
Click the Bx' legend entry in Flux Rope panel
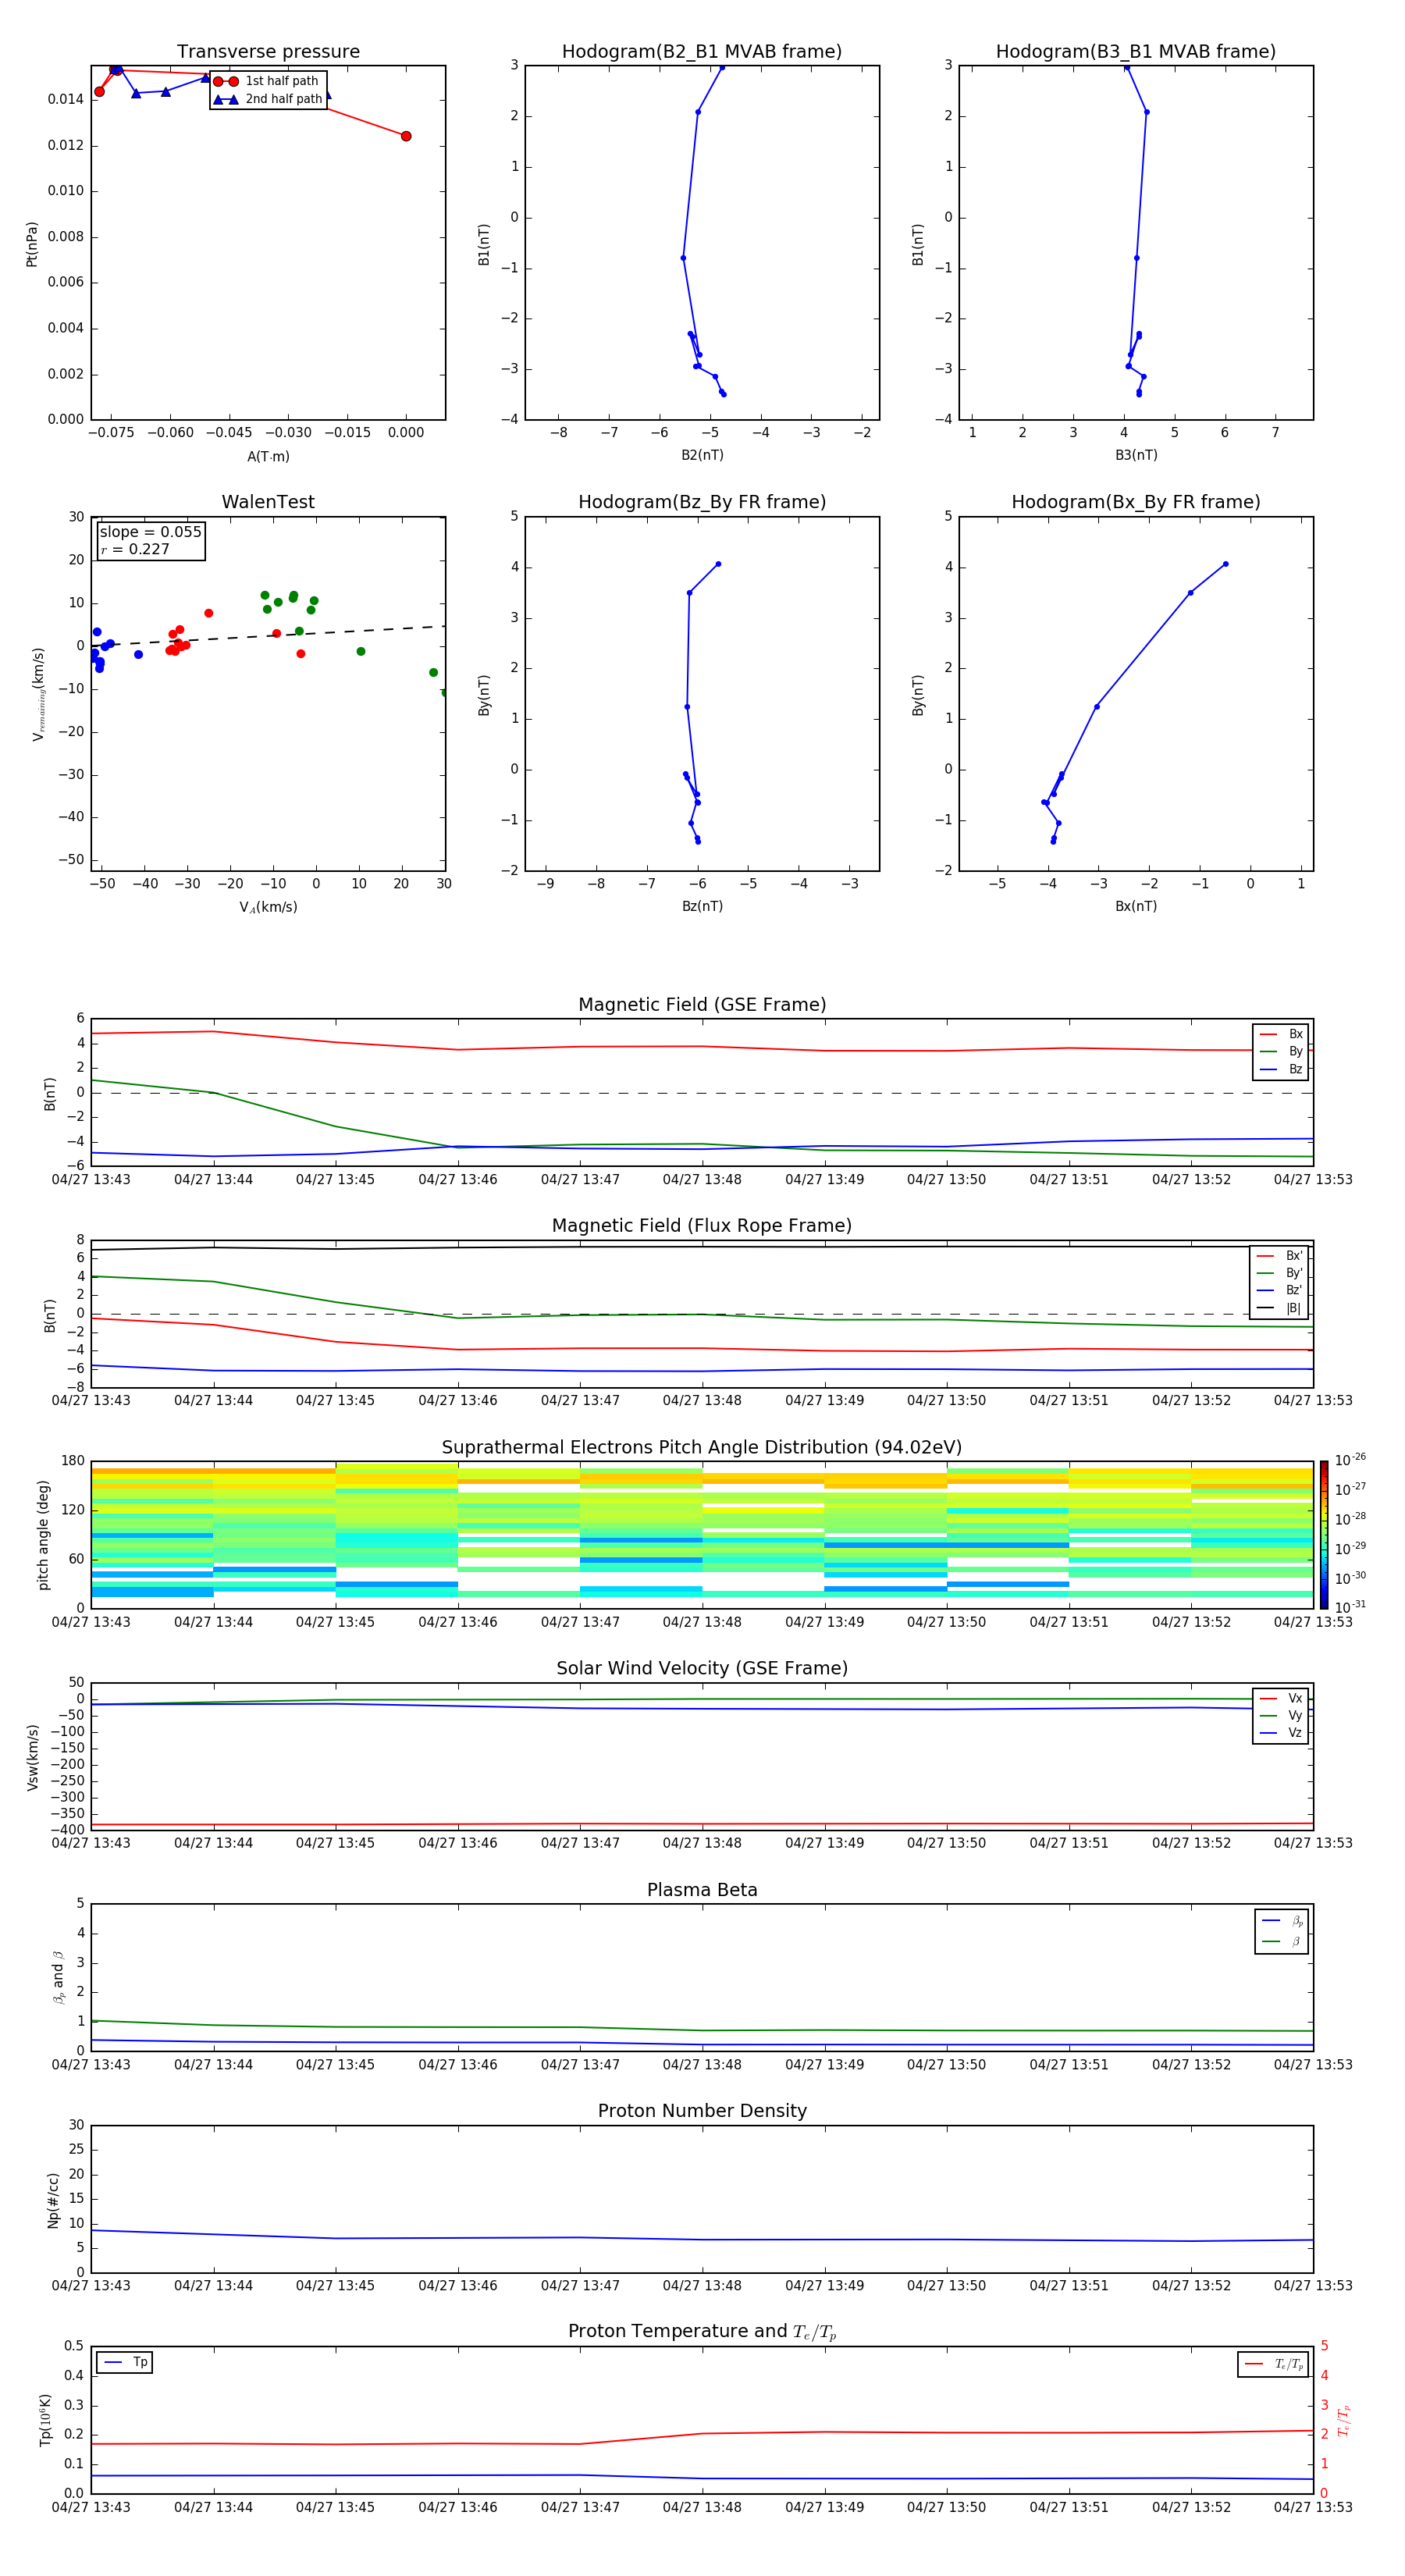[x=1280, y=1256]
